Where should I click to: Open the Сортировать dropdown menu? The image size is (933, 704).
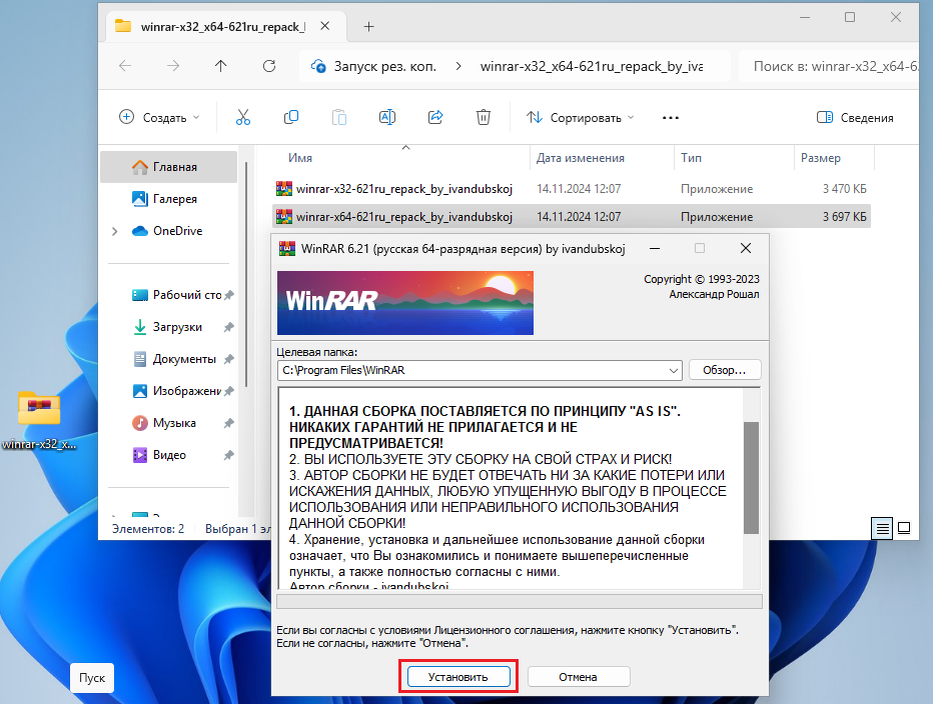(580, 117)
